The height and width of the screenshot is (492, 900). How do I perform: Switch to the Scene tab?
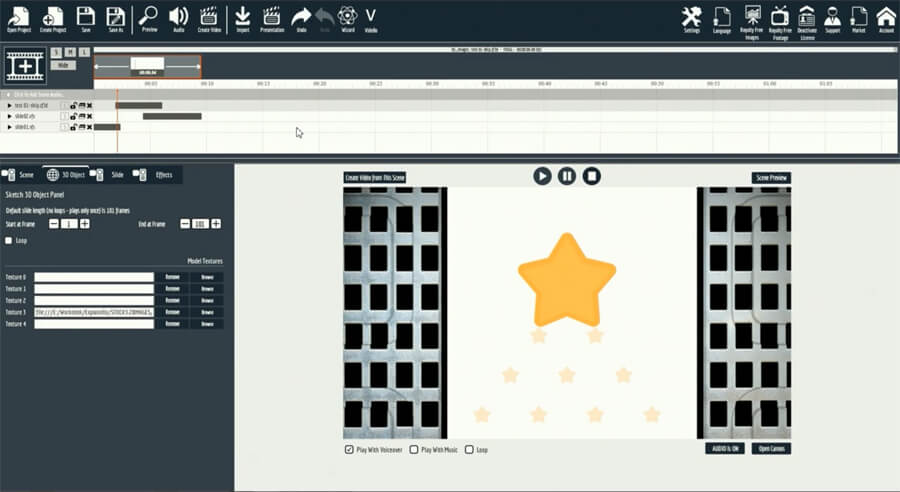(18, 175)
